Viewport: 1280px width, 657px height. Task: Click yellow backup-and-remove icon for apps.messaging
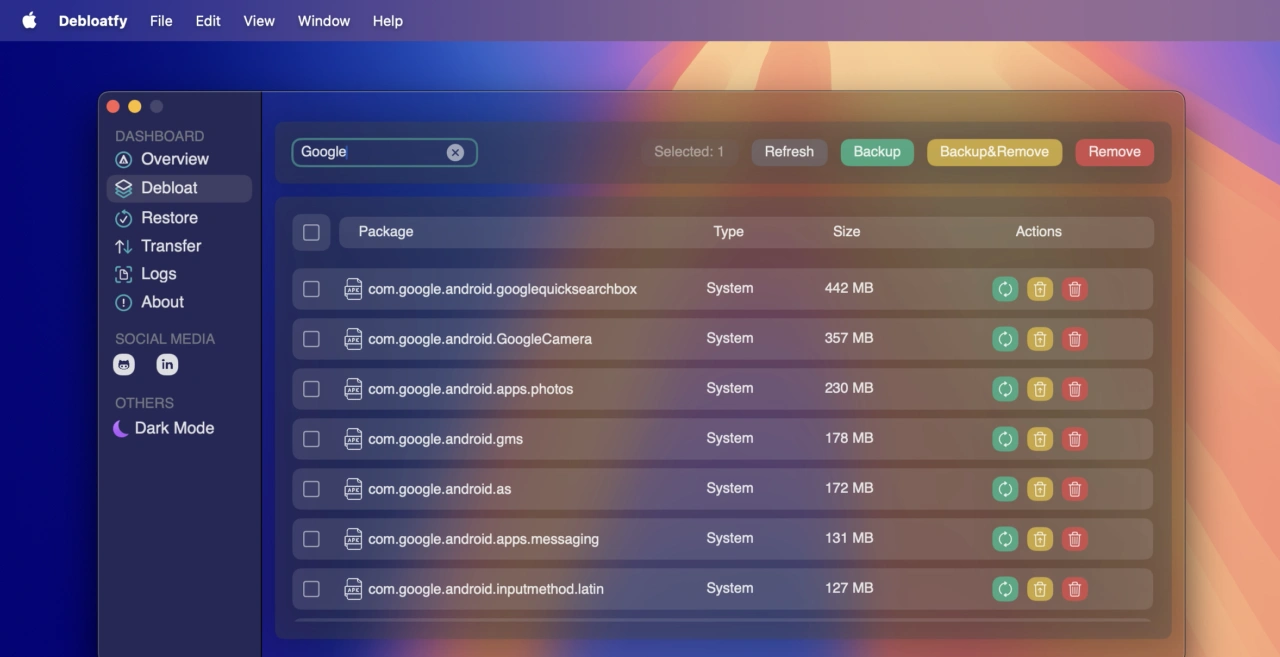point(1040,539)
